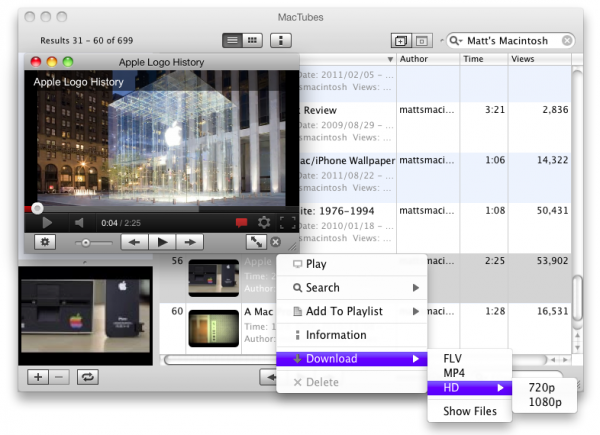
Task: Select Download in context menu
Action: pos(351,358)
